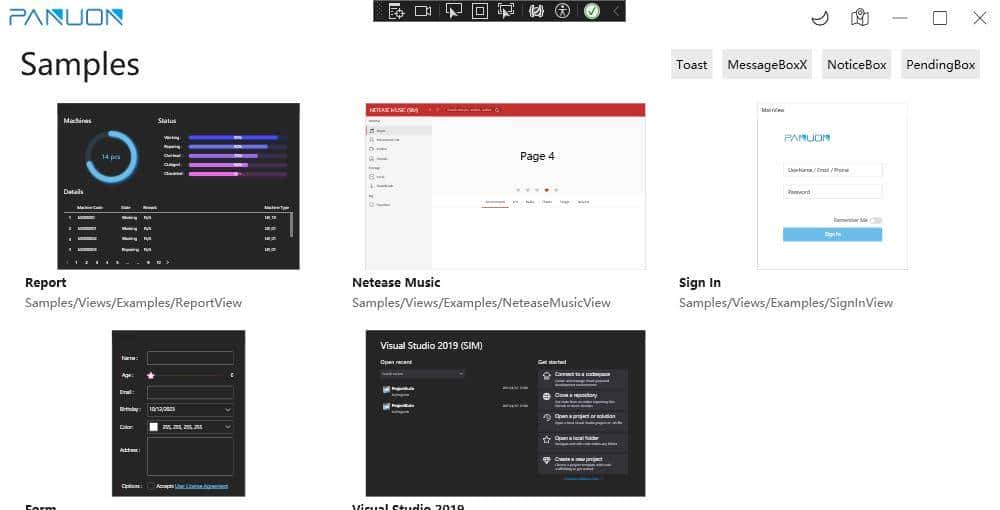Switch to dark theme via moon icon

(820, 18)
